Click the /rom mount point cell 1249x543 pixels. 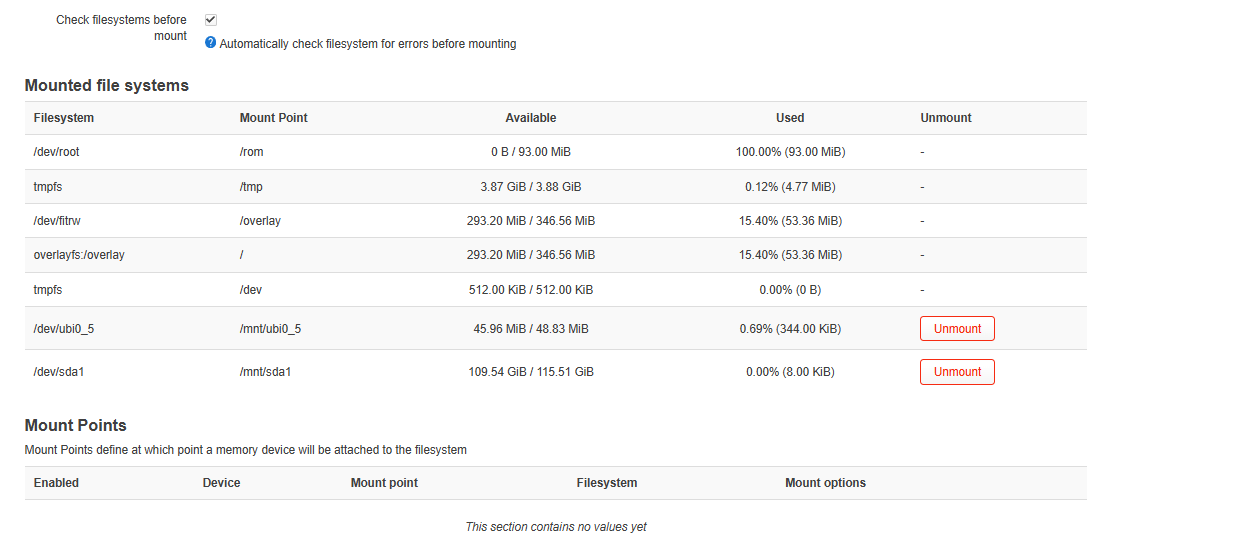click(251, 152)
